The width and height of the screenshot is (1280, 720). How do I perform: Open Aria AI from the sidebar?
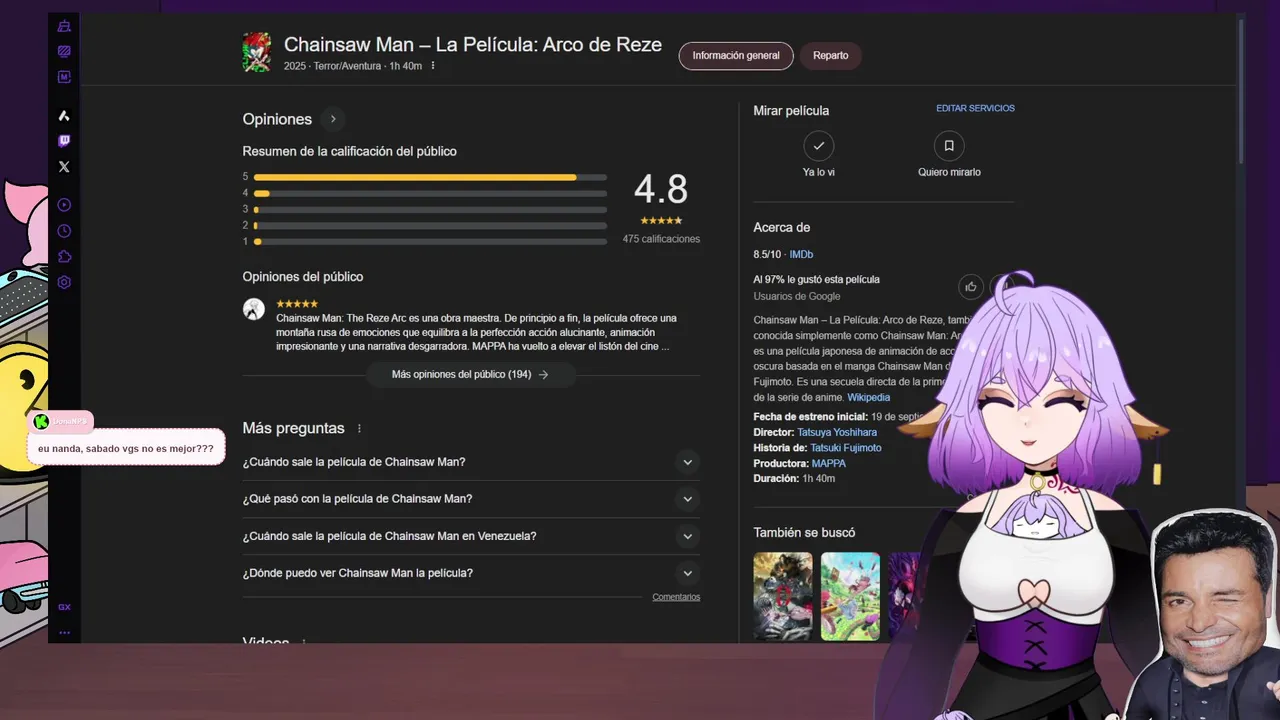[64, 116]
